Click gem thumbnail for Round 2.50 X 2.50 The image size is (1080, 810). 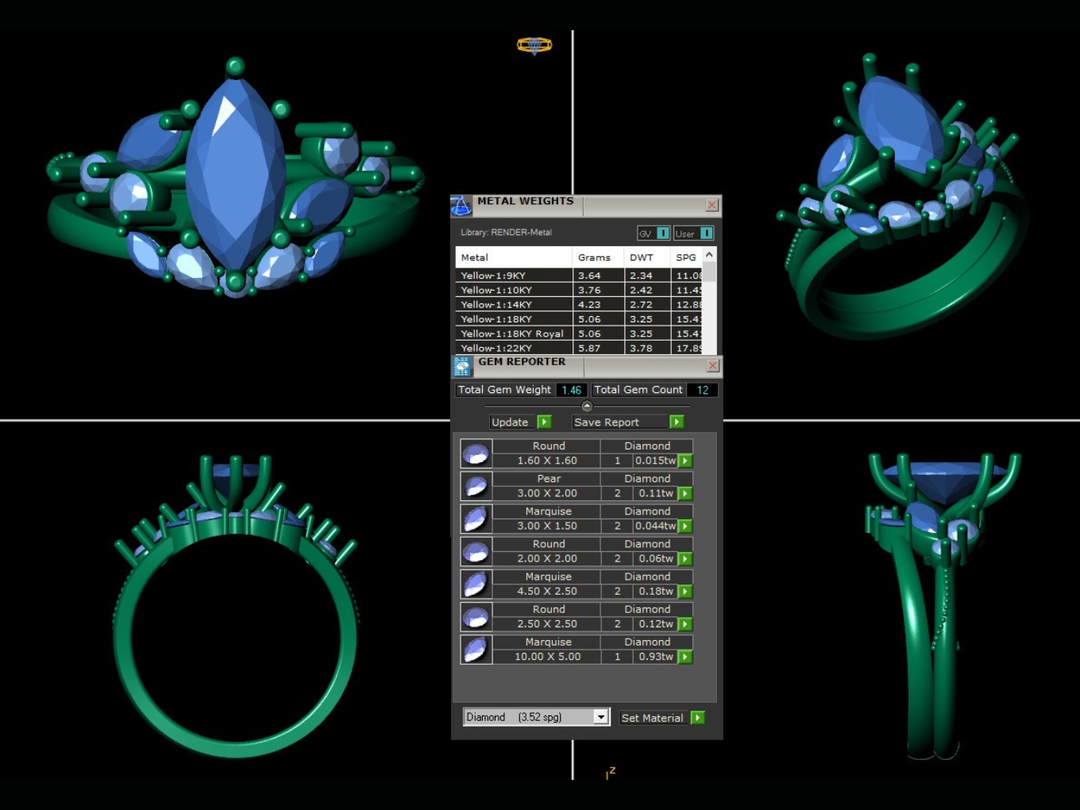click(476, 616)
